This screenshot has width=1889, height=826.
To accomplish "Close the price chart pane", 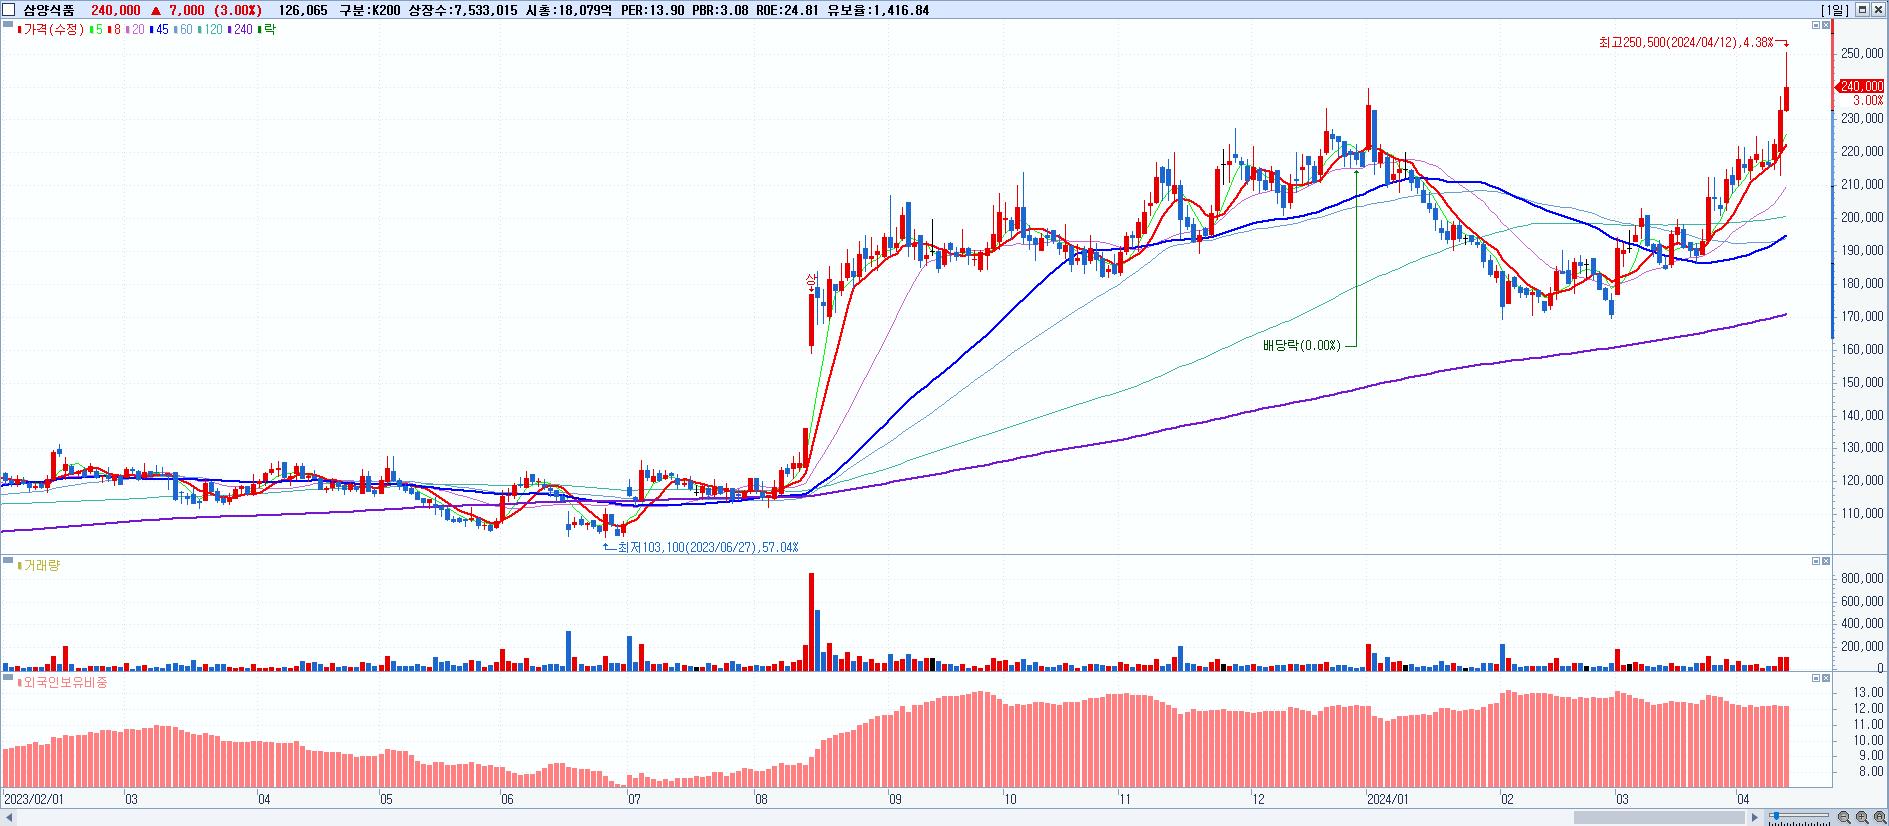I will [1826, 25].
